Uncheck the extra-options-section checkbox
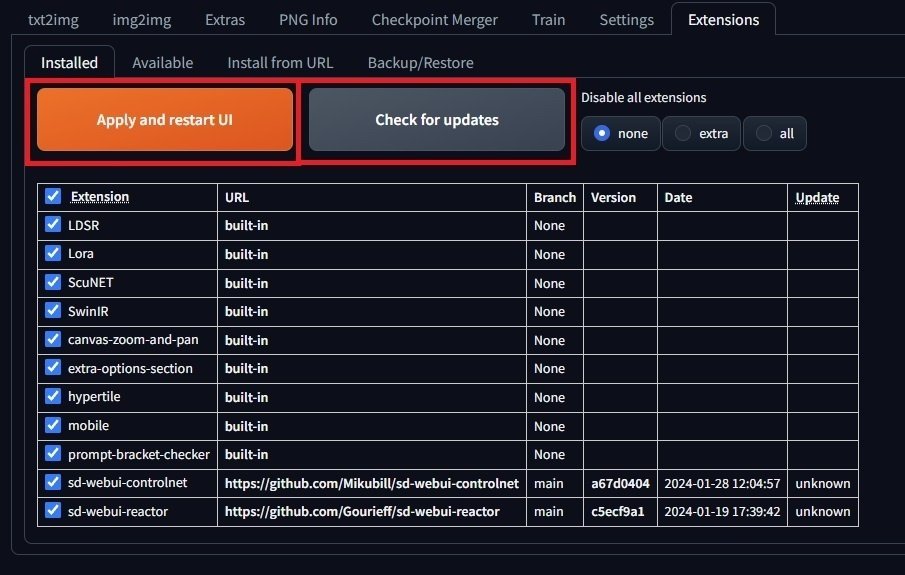The width and height of the screenshot is (905, 575). (53, 367)
